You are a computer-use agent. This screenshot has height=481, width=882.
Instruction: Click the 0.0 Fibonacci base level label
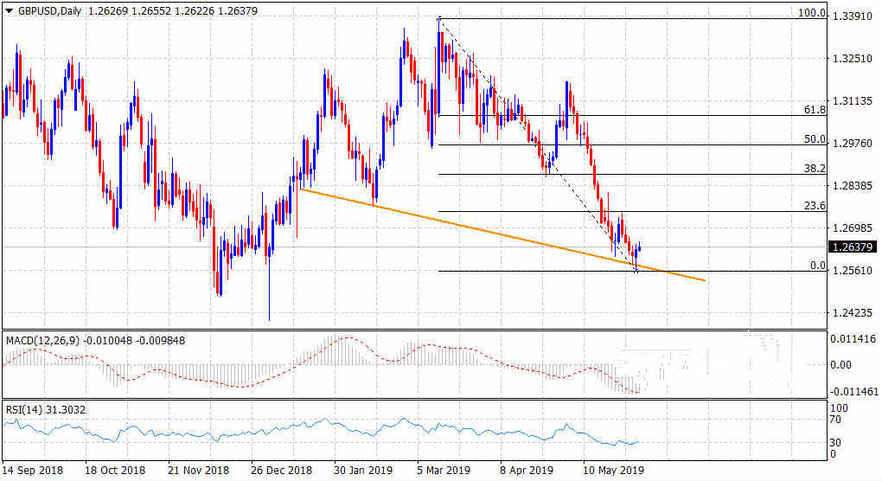click(x=817, y=266)
